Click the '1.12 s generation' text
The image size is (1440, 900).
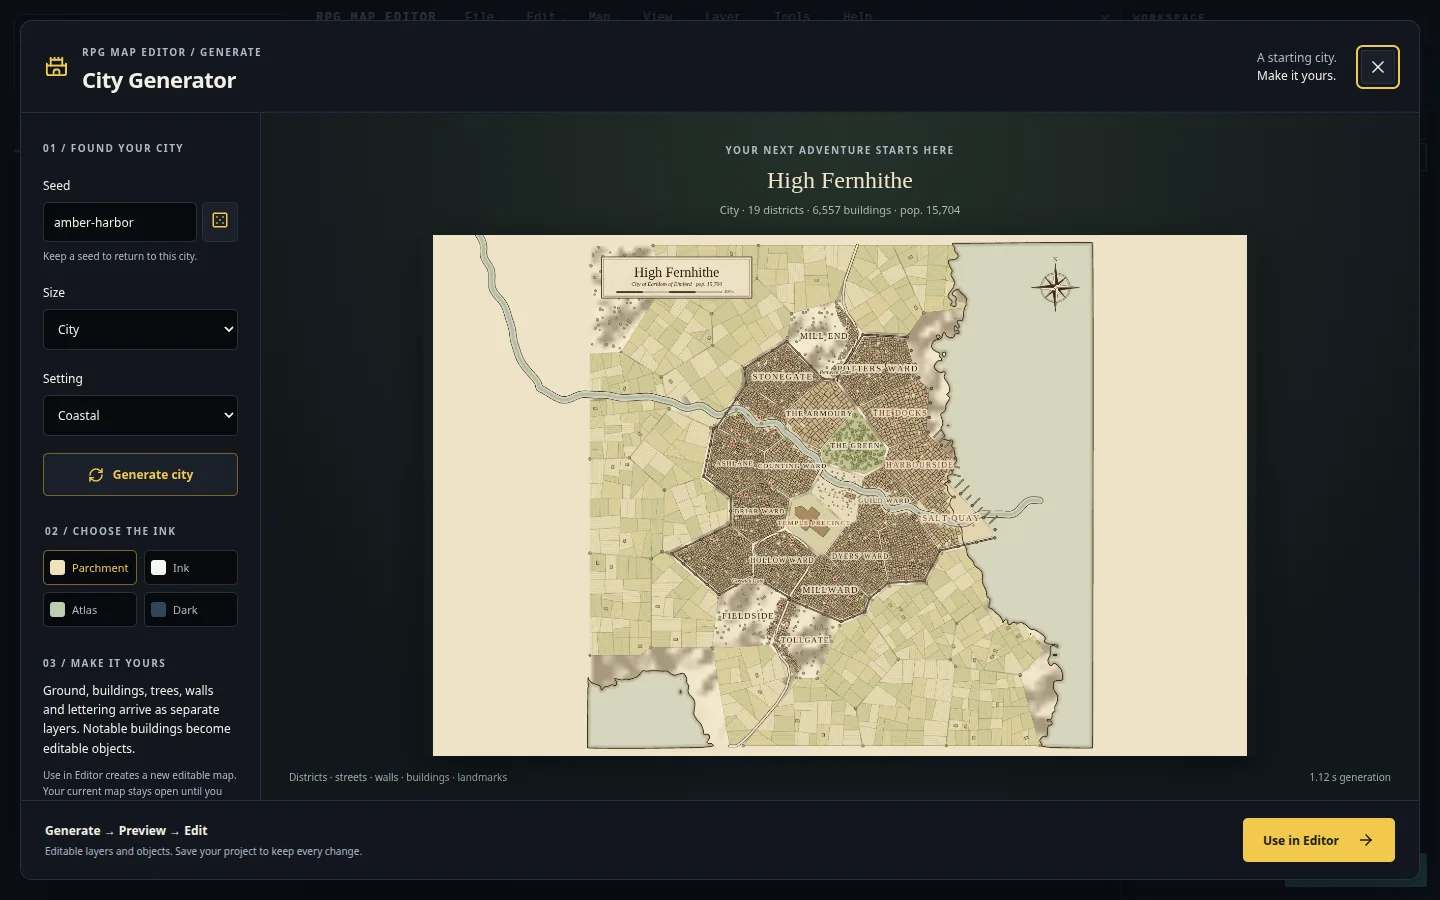coord(1350,777)
